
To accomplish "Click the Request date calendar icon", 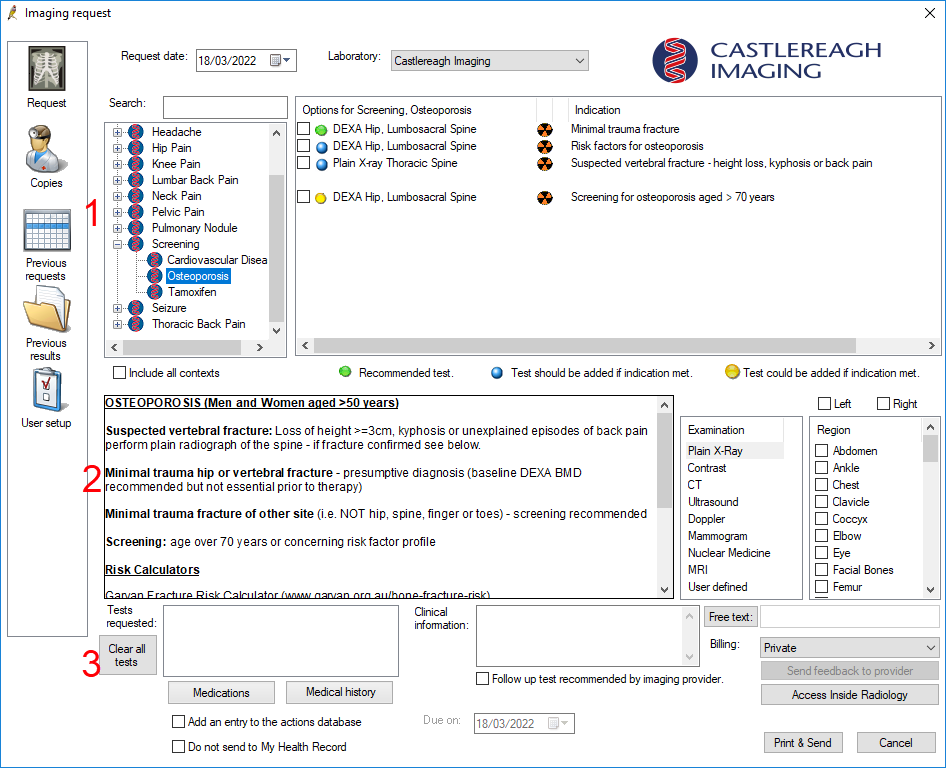I will pos(276,61).
